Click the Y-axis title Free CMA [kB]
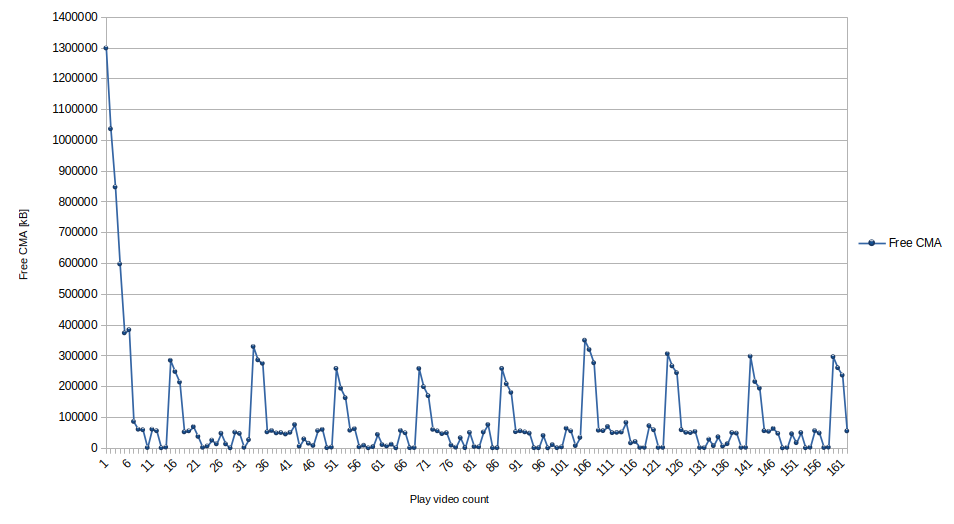Screen dimensions: 954x524 tap(24, 244)
